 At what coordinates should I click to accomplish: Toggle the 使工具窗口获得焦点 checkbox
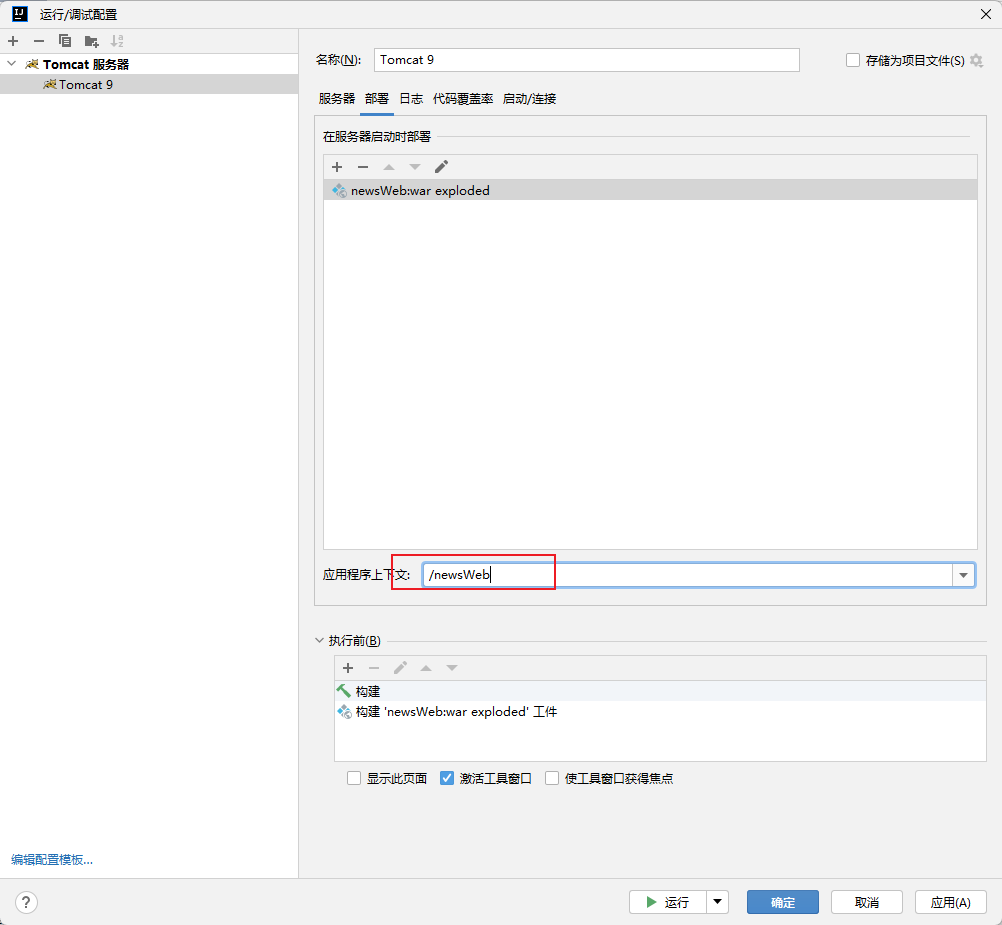552,778
